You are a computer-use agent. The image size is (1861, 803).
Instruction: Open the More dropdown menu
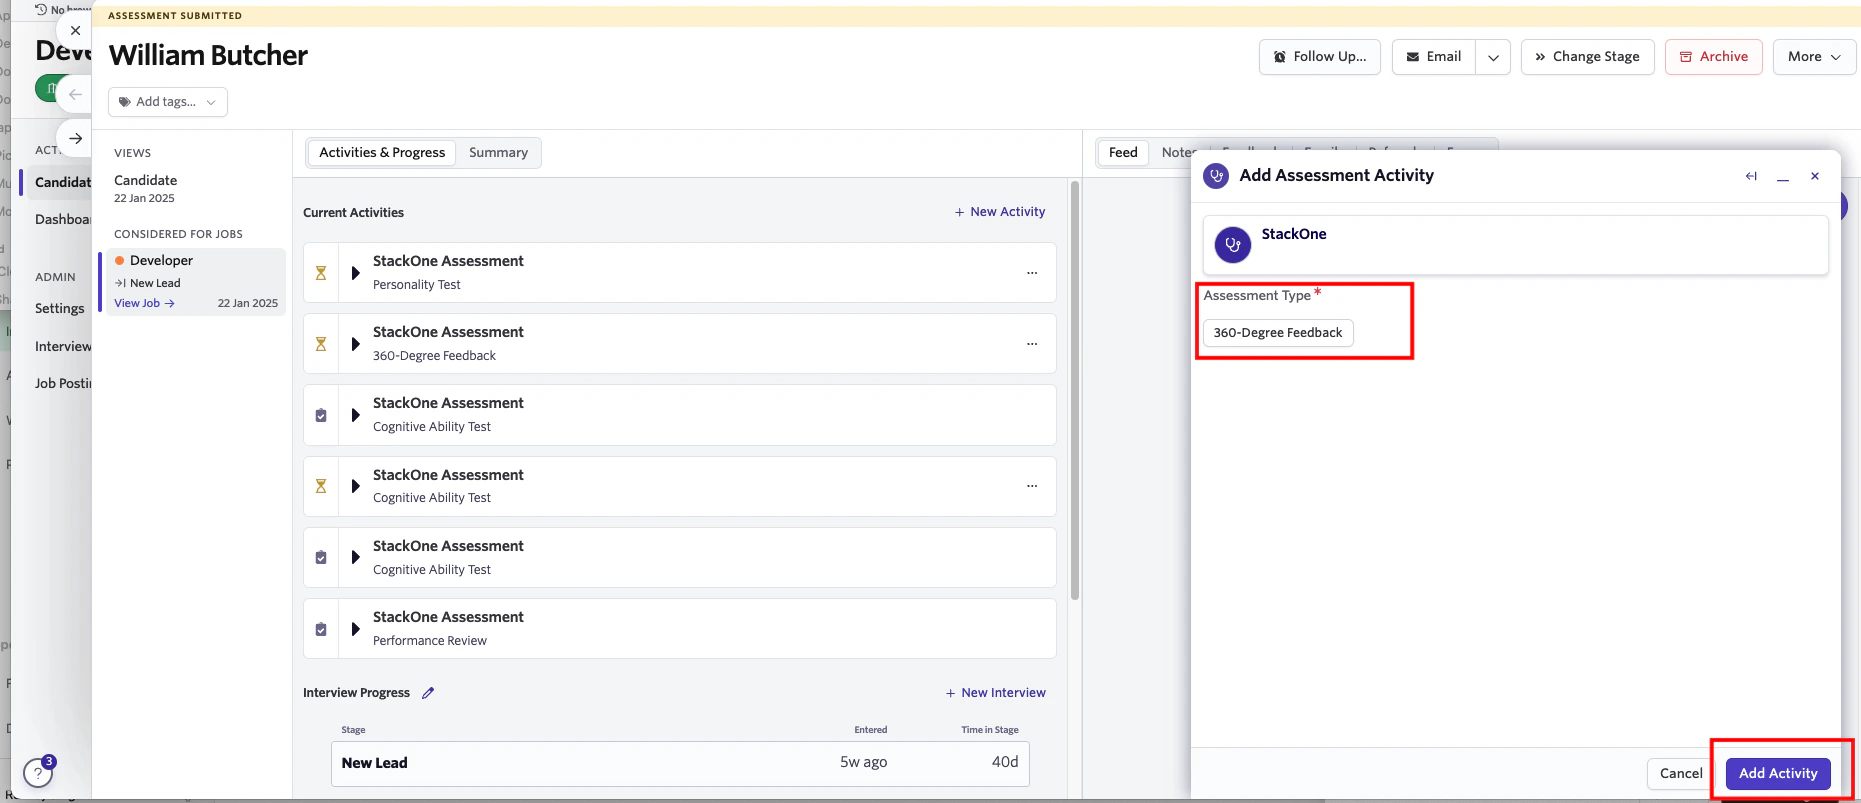click(1814, 57)
